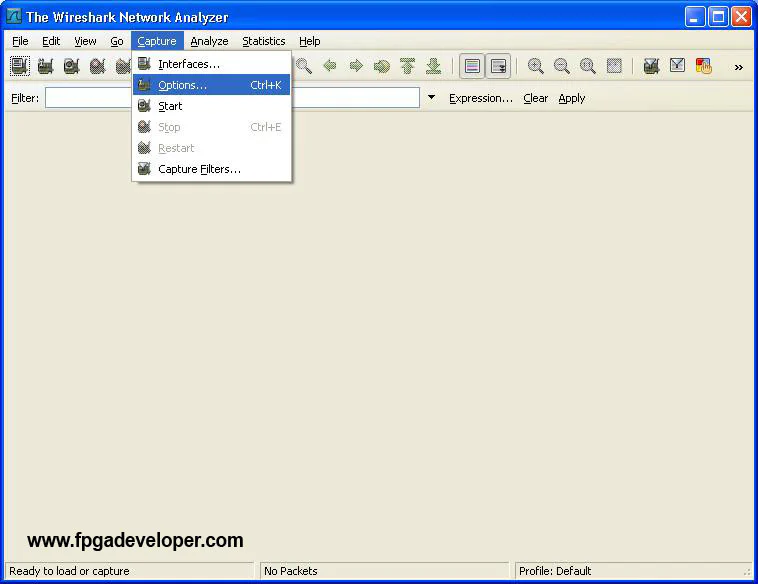Open the coloring rules icon

click(x=703, y=66)
